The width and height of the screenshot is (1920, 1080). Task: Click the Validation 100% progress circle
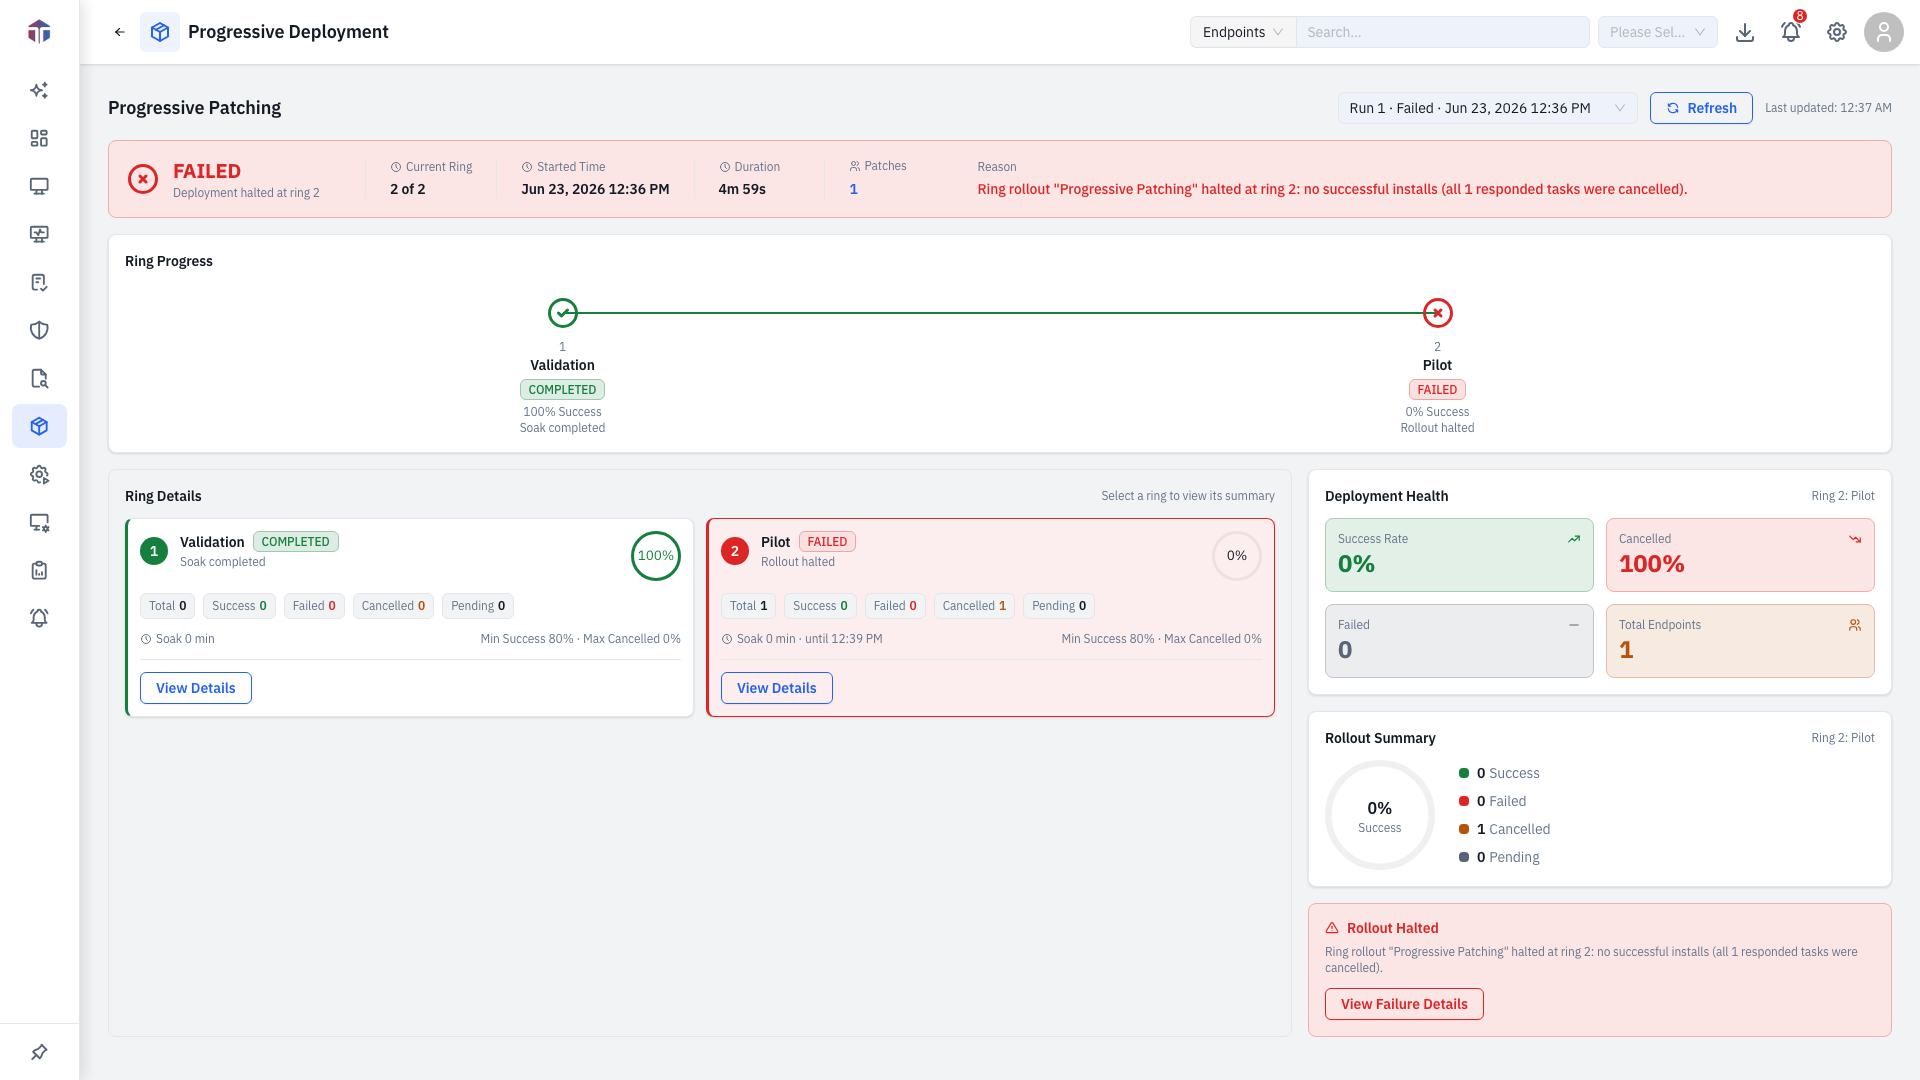pos(656,556)
